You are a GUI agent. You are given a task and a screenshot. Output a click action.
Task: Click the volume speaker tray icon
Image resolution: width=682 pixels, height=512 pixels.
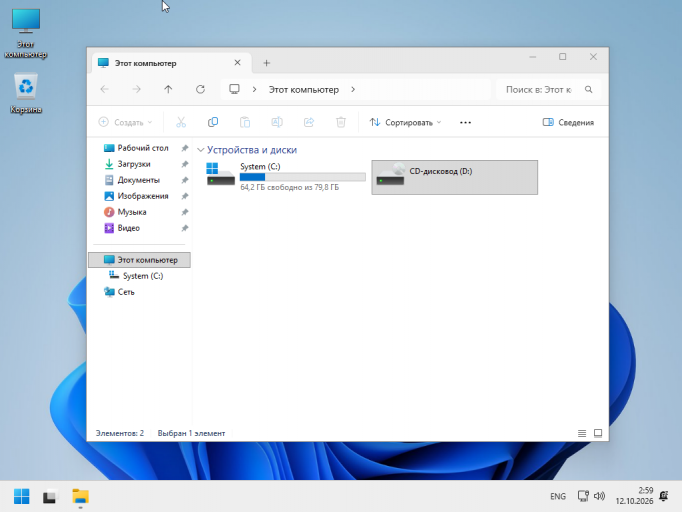[599, 496]
